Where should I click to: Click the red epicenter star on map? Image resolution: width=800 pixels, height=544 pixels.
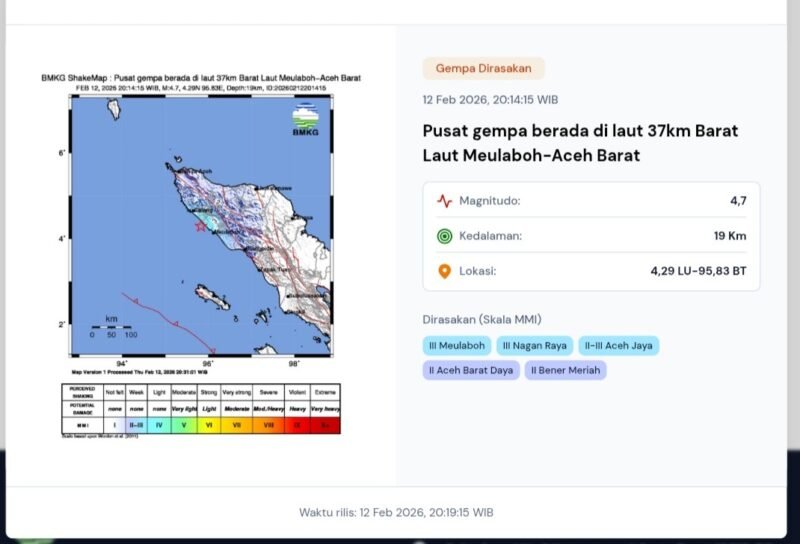[201, 226]
